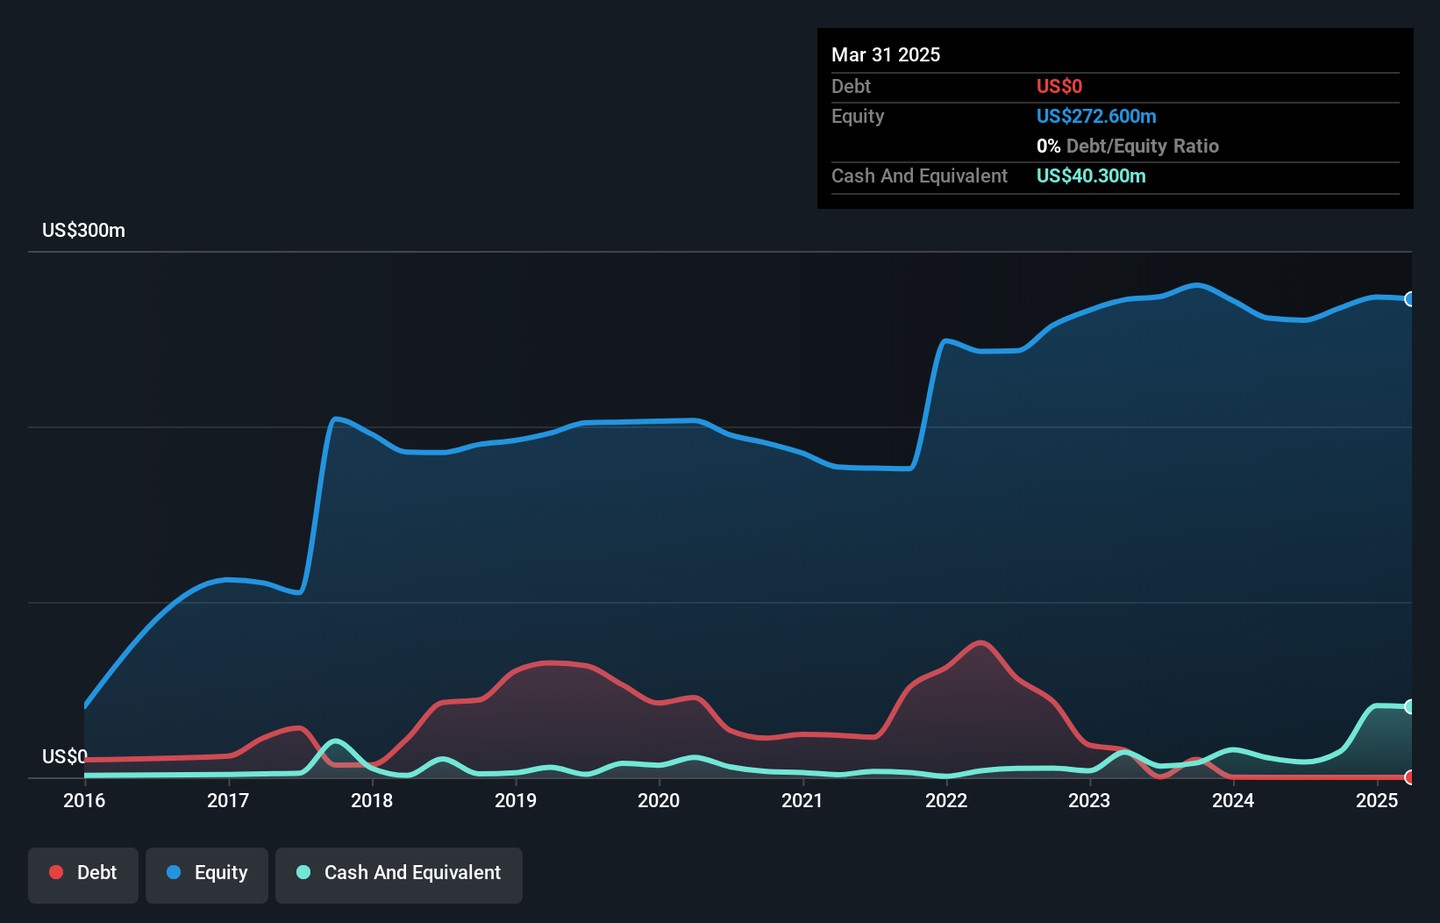Image resolution: width=1440 pixels, height=923 pixels.
Task: Click the 0% Debt/Equity Ratio text
Action: click(x=1127, y=146)
